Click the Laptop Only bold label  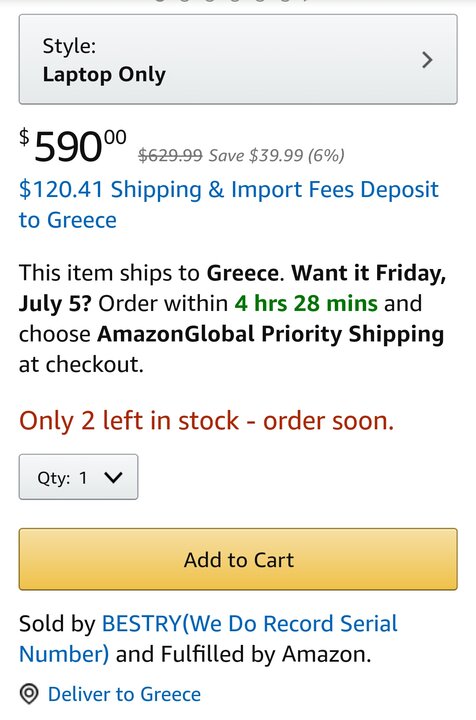pyautogui.click(x=104, y=74)
